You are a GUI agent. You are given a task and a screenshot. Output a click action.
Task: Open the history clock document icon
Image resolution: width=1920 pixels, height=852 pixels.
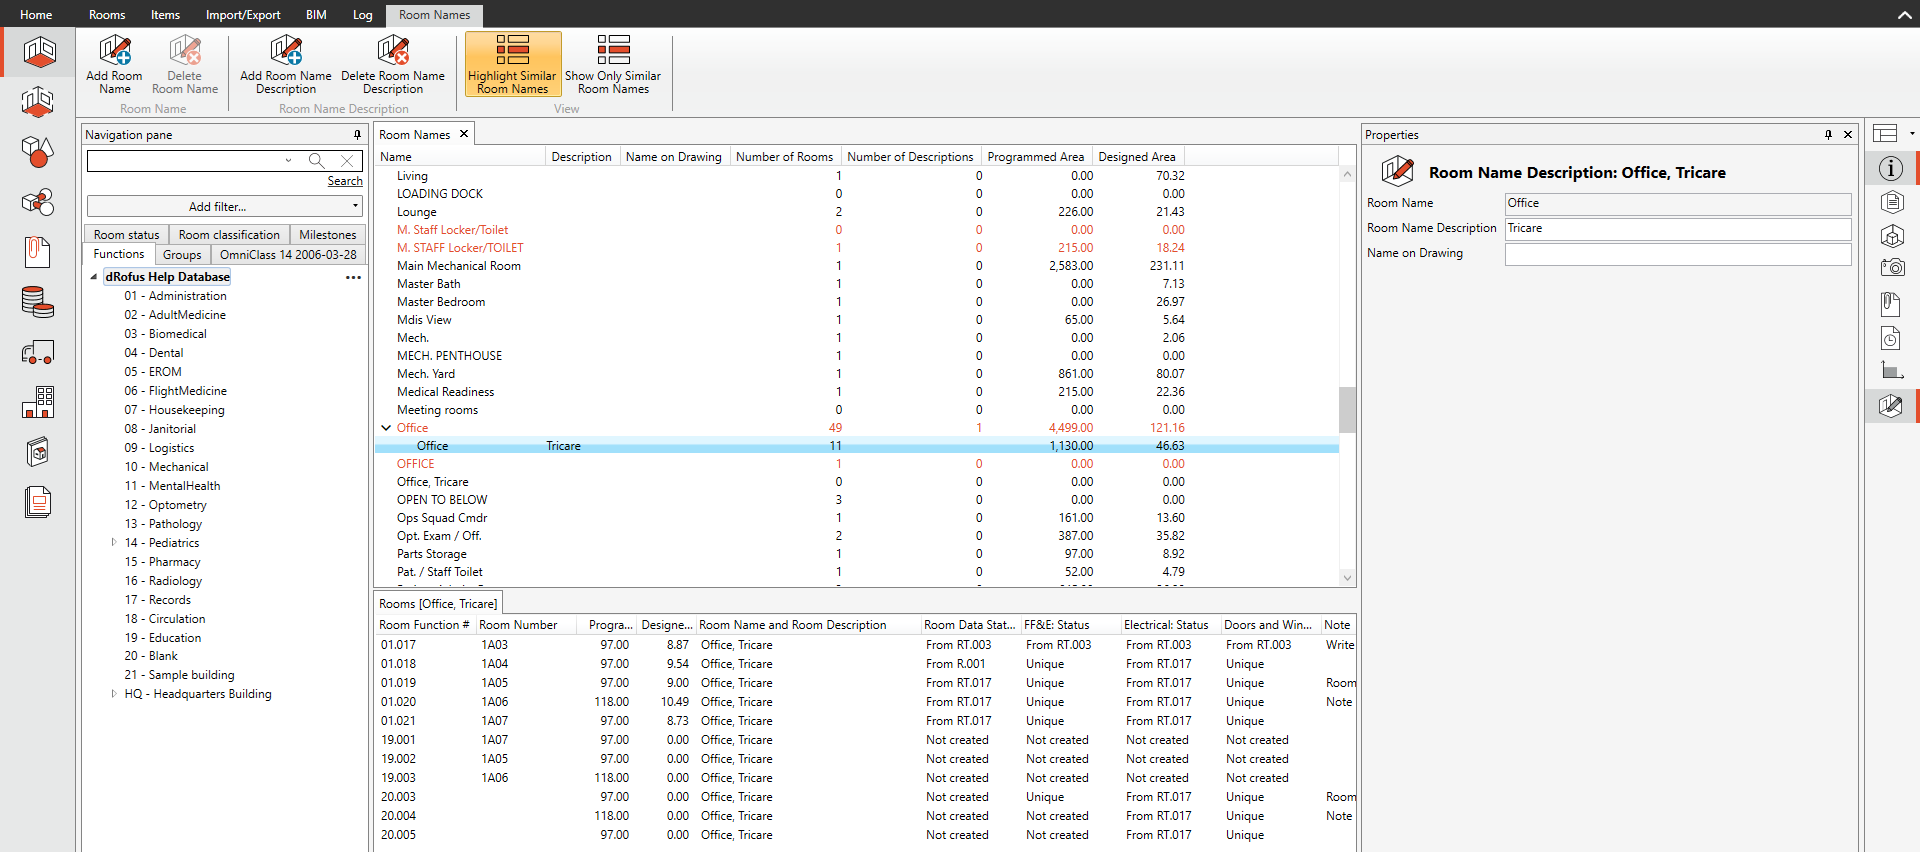[x=1890, y=338]
